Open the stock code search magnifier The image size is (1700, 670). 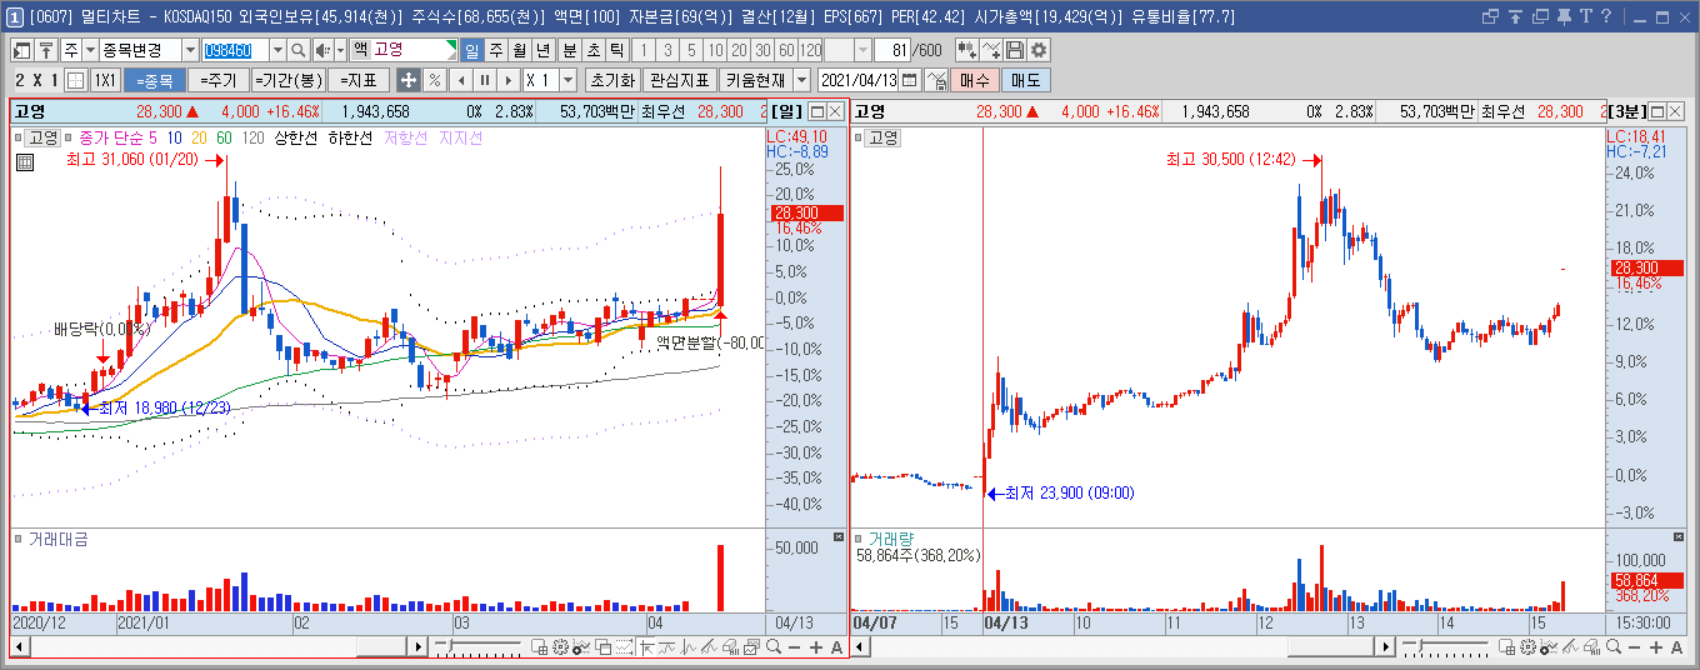click(298, 50)
